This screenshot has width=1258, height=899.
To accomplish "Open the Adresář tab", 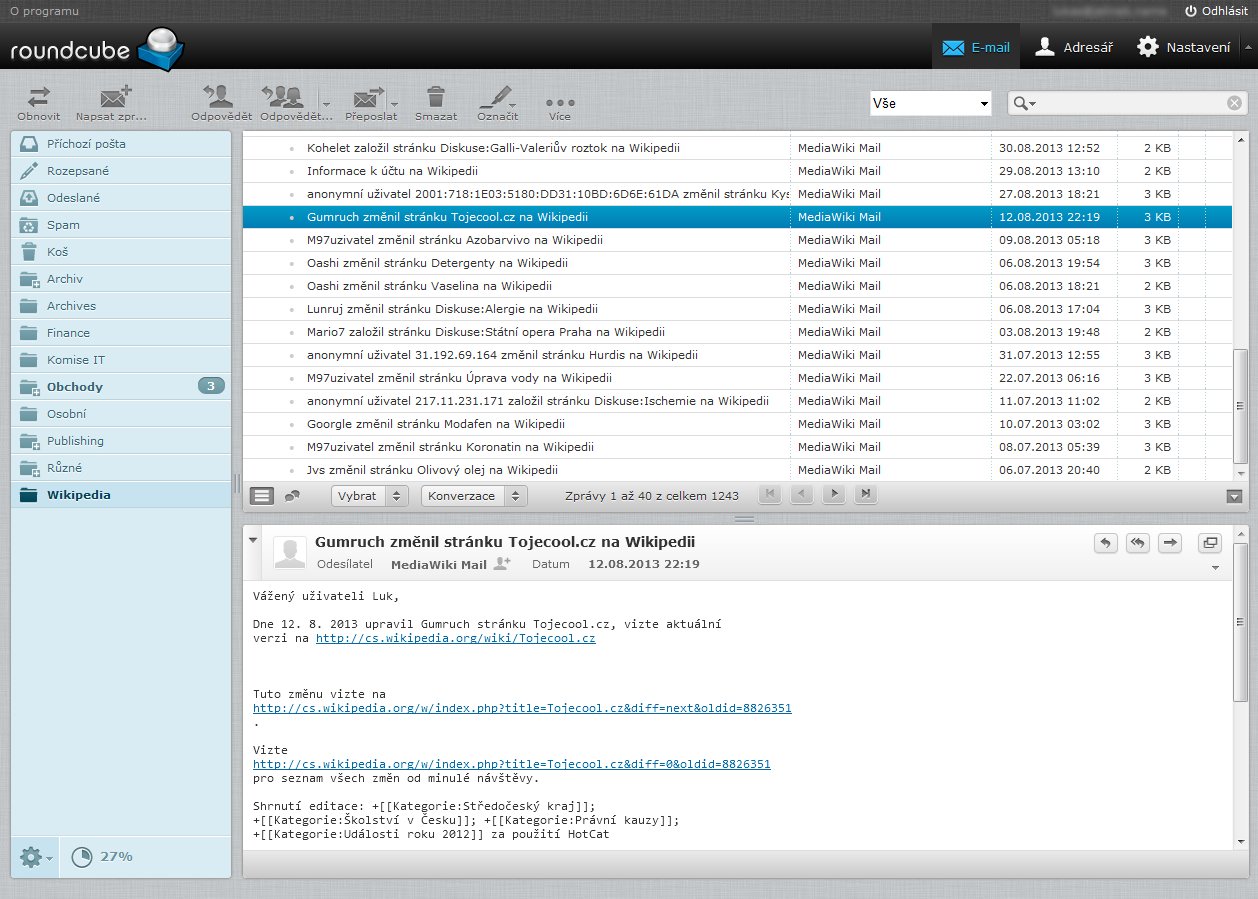I will (x=1073, y=47).
